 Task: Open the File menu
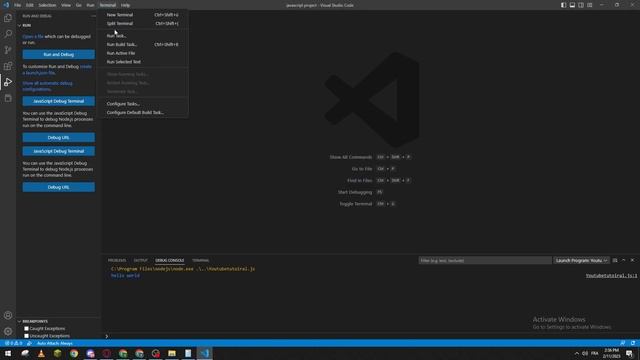pos(18,5)
